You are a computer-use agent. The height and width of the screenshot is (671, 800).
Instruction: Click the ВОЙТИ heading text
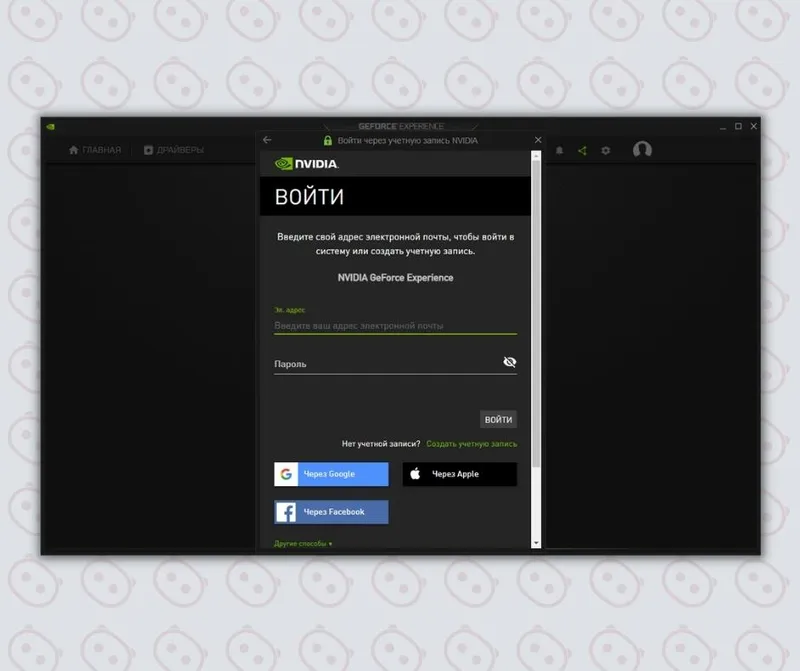[x=309, y=196]
